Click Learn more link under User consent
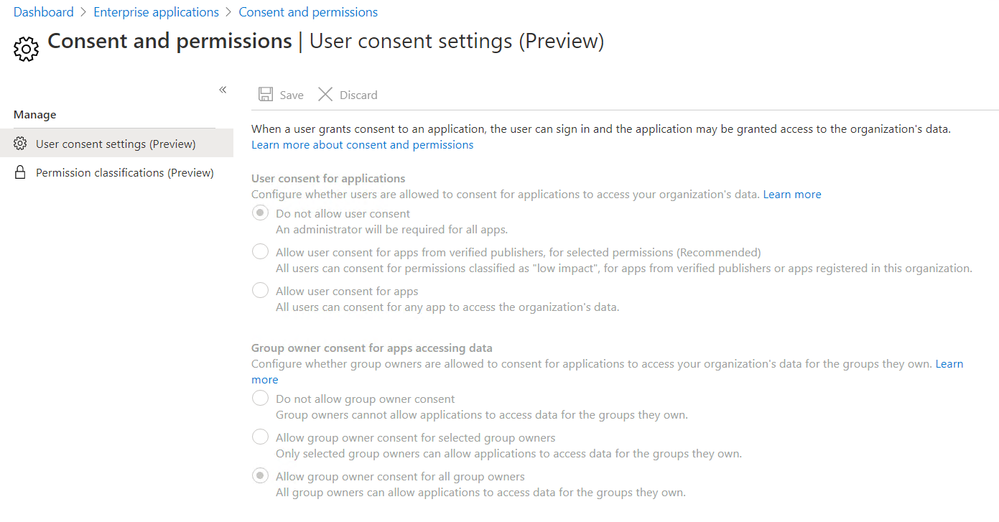The image size is (999, 522). pos(792,194)
